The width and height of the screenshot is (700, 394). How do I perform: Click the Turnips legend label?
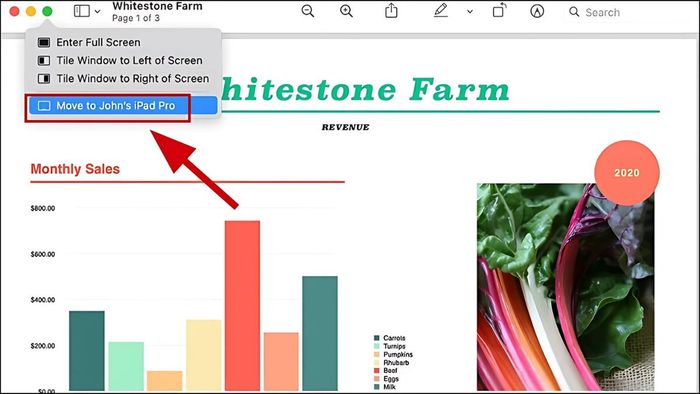point(394,346)
